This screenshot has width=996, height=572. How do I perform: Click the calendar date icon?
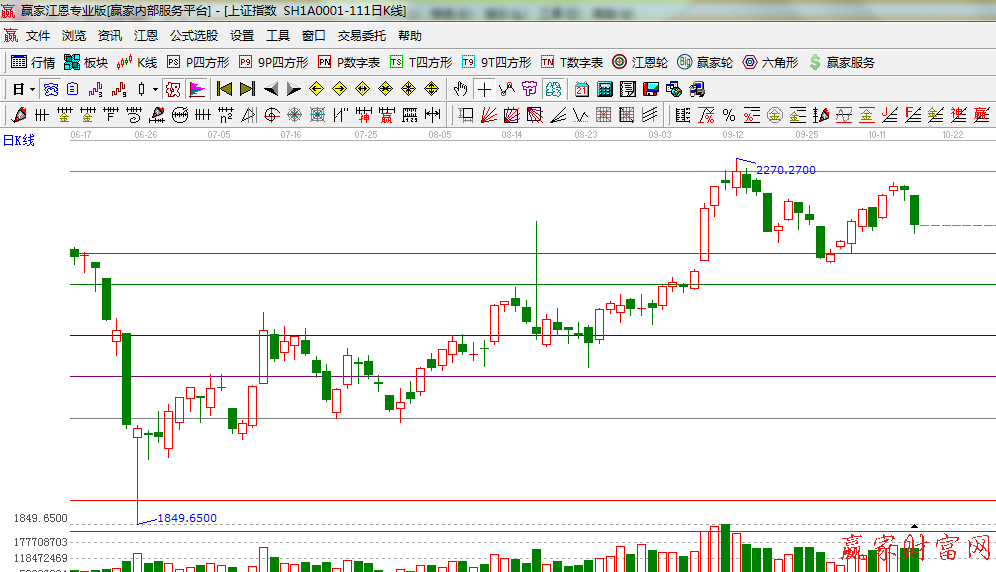[582, 89]
